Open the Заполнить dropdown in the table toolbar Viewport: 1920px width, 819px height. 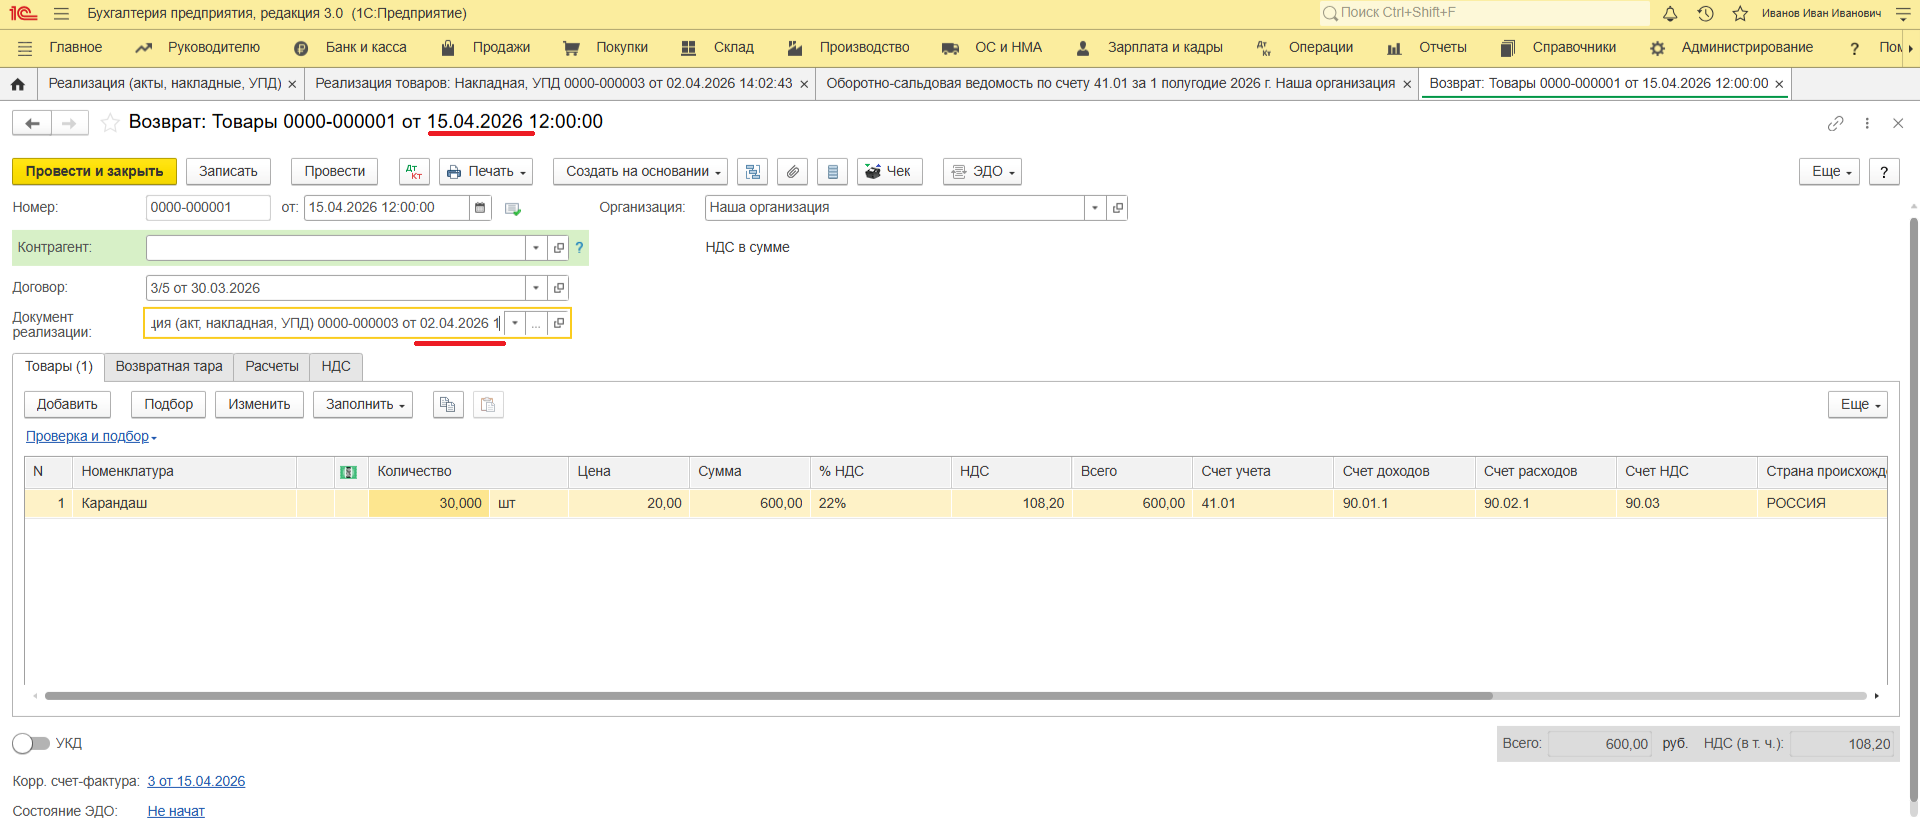[x=365, y=405]
